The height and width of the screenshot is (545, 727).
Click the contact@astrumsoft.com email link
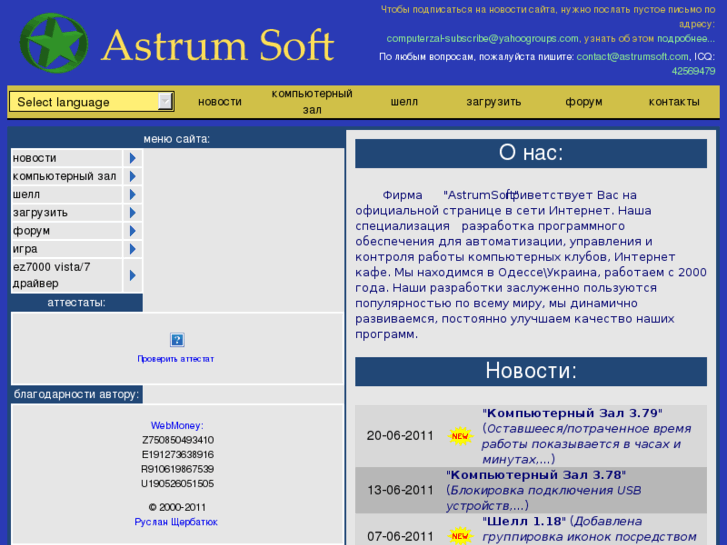pyautogui.click(x=632, y=57)
